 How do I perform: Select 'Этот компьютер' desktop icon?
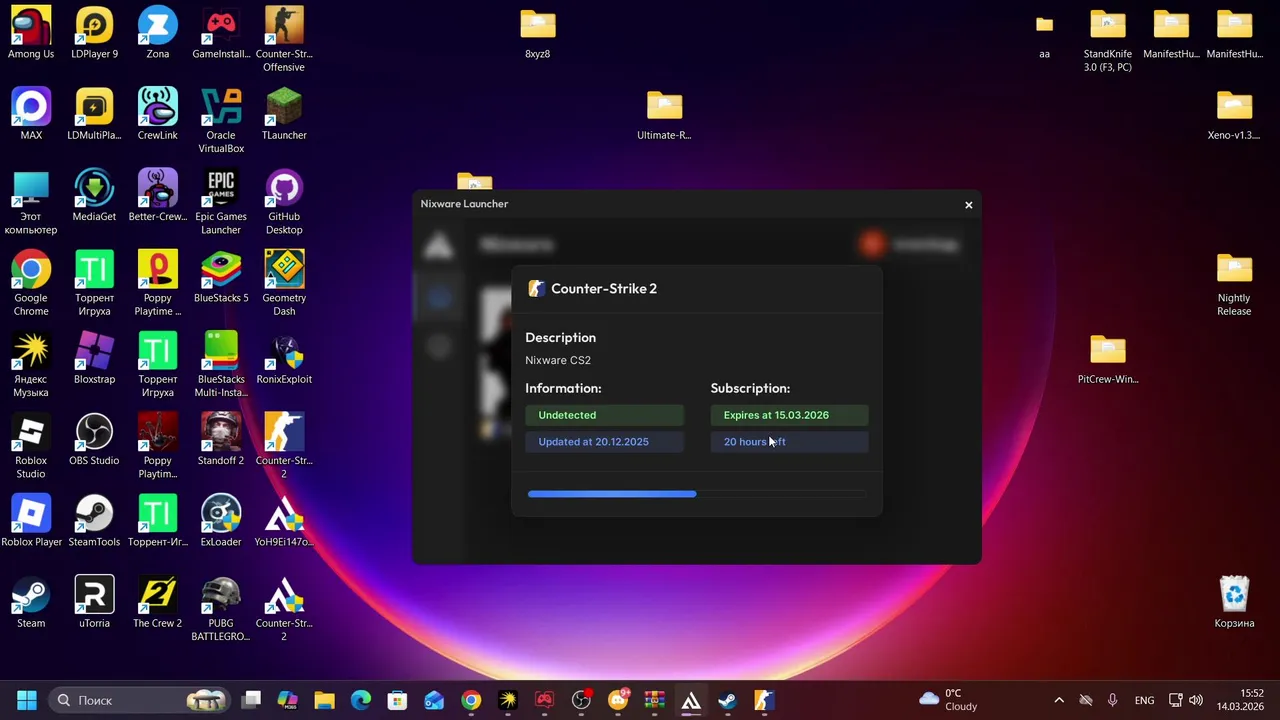(31, 202)
